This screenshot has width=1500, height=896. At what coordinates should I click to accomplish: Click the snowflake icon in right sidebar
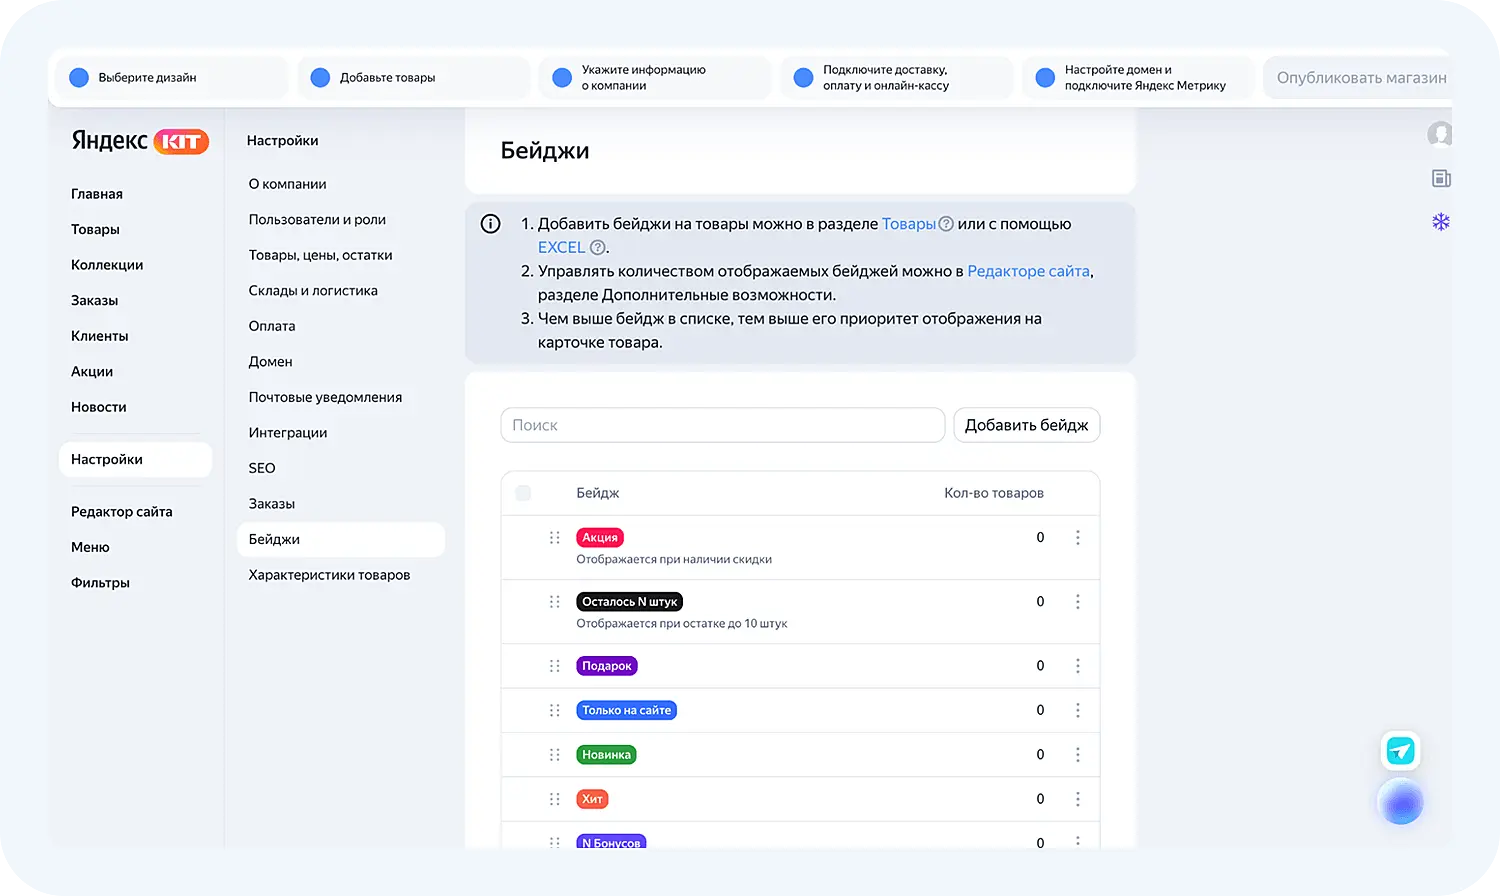(x=1440, y=222)
